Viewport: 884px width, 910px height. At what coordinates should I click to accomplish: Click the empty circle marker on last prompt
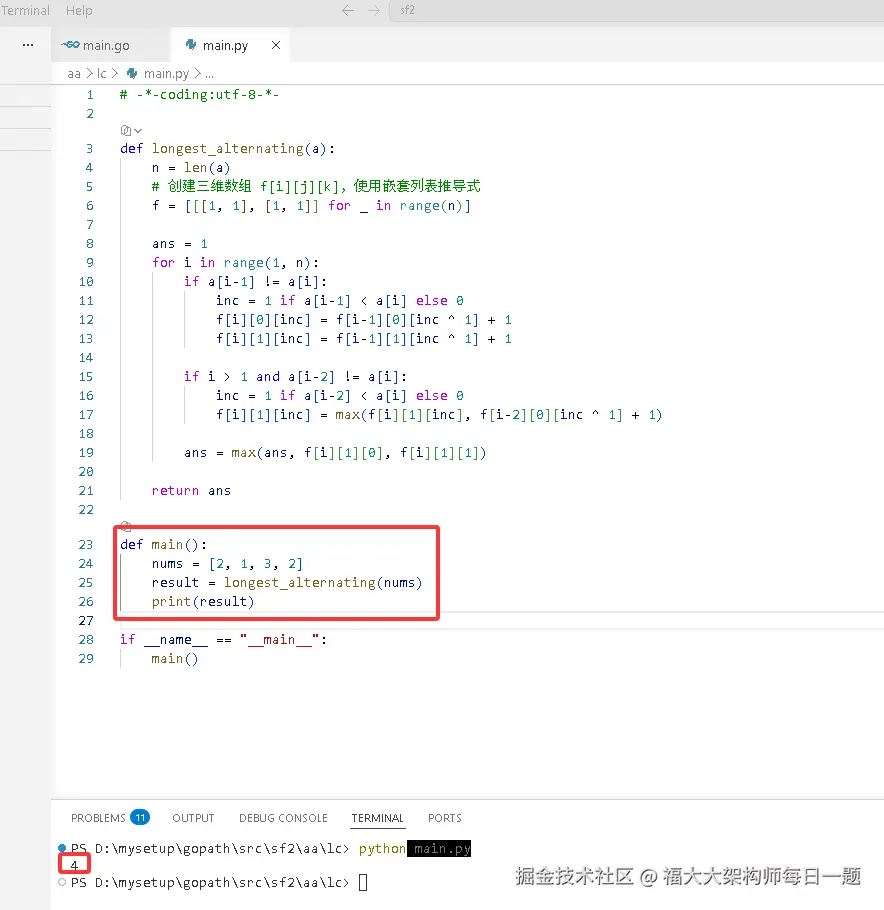[x=62, y=882]
